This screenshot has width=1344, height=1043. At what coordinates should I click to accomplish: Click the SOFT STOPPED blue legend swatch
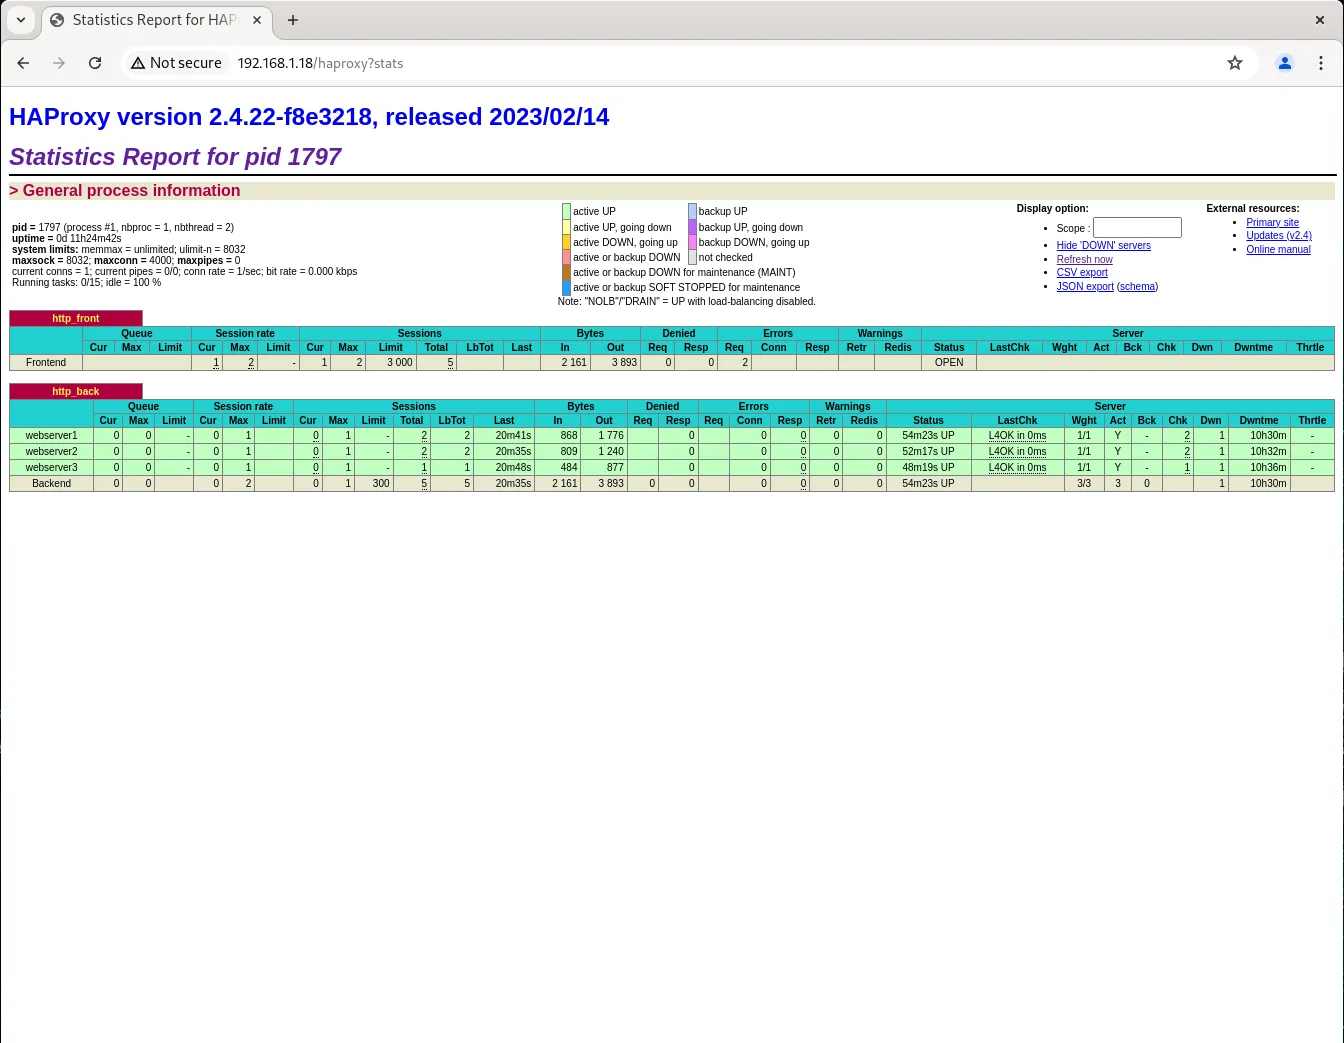tap(566, 287)
